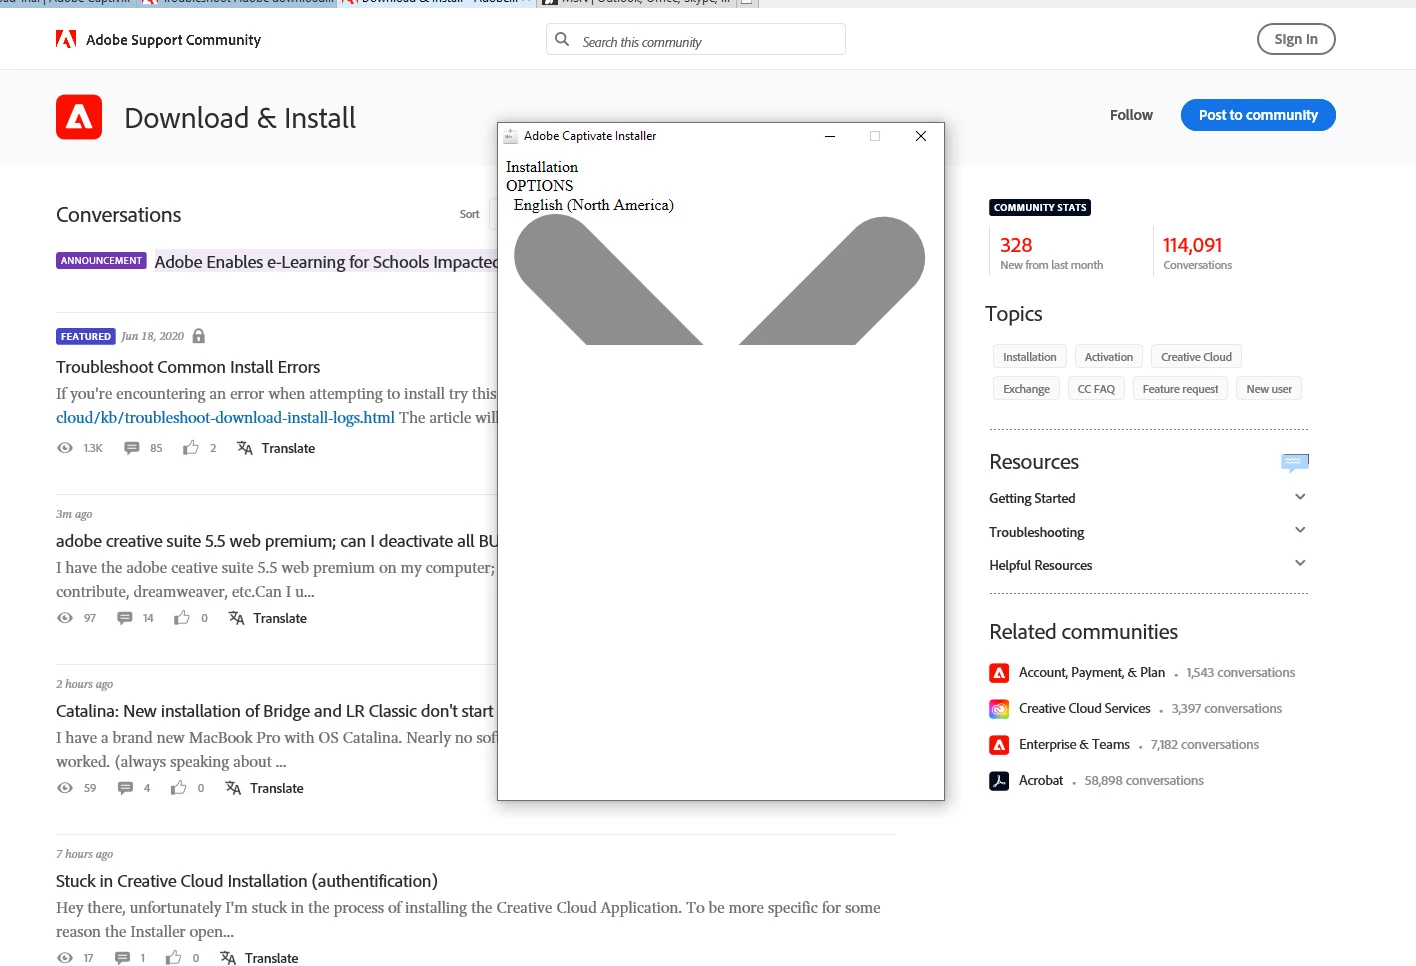Open Stuck in Creative Cloud Installation post

[247, 881]
